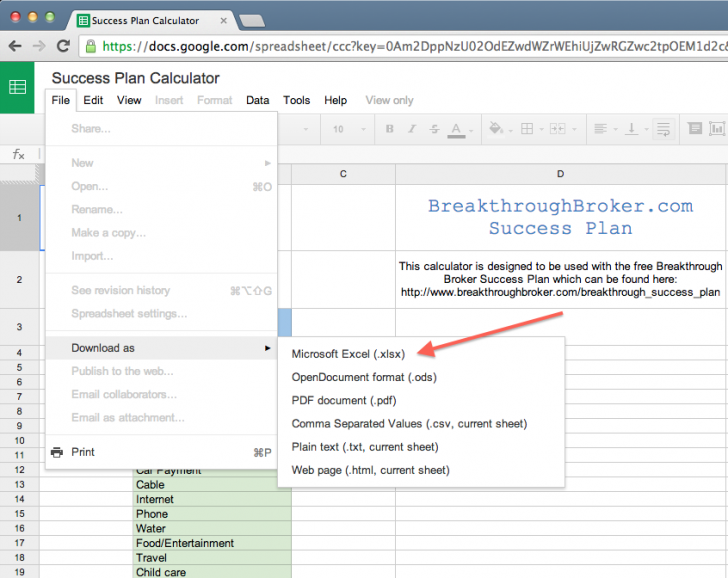Reload the page in the browser
The height and width of the screenshot is (578, 728).
tap(63, 45)
